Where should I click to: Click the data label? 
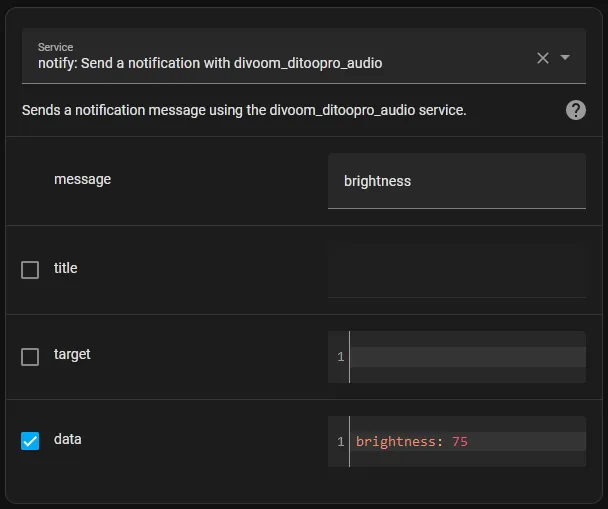[68, 439]
